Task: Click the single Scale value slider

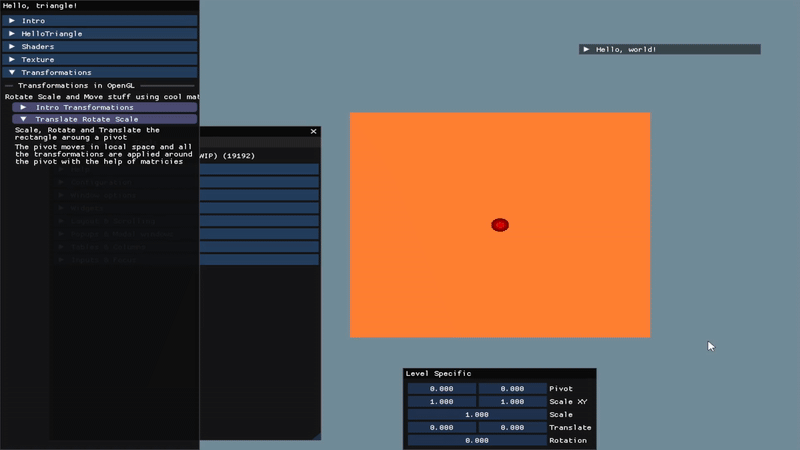Action: (x=477, y=415)
